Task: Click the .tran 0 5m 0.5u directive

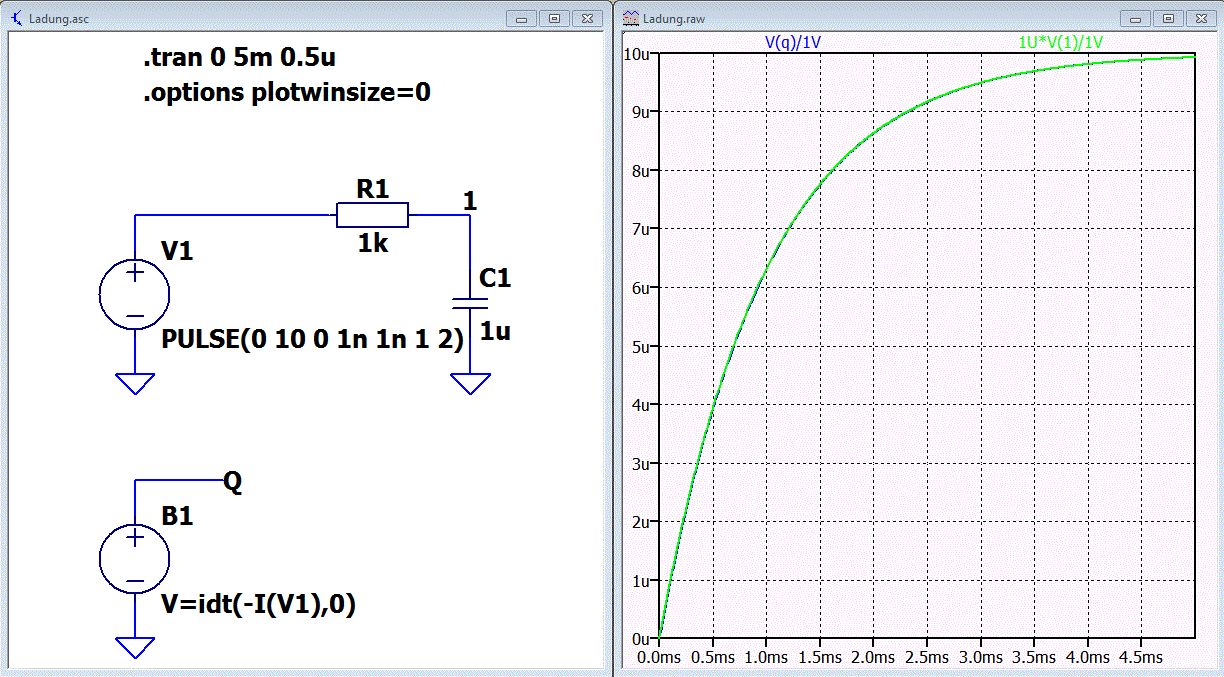Action: (x=246, y=59)
